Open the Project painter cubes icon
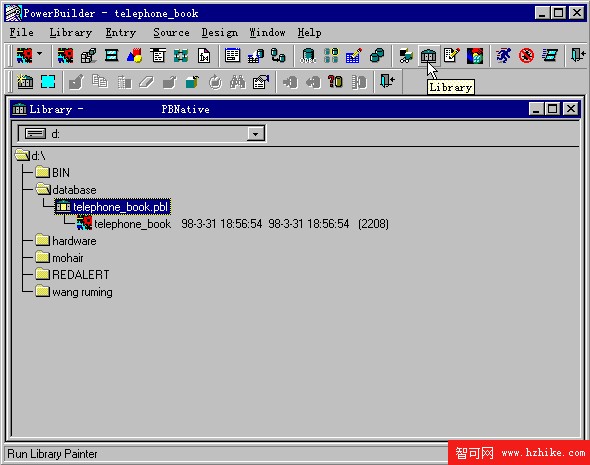The width and height of the screenshot is (590, 465). click(x=88, y=56)
